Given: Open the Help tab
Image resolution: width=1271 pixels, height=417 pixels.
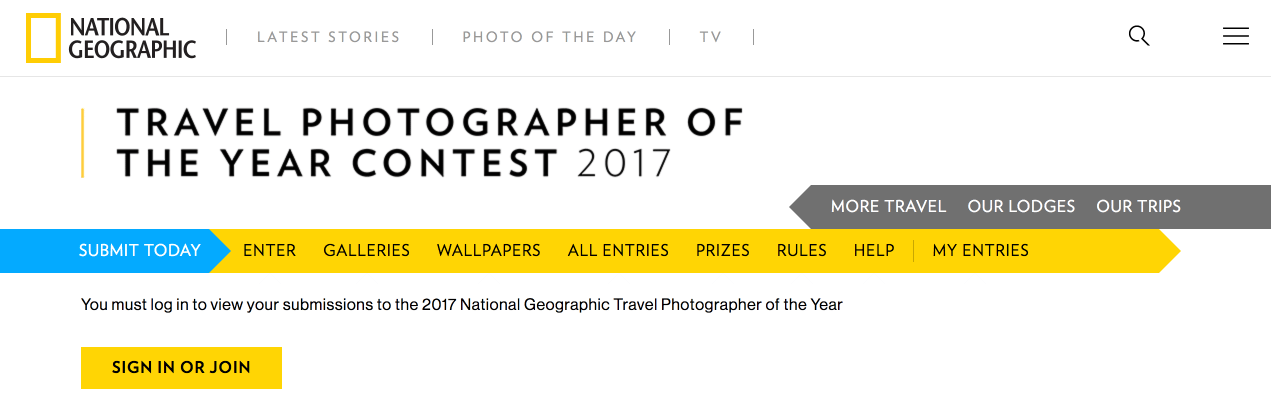Looking at the screenshot, I should pyautogui.click(x=874, y=251).
